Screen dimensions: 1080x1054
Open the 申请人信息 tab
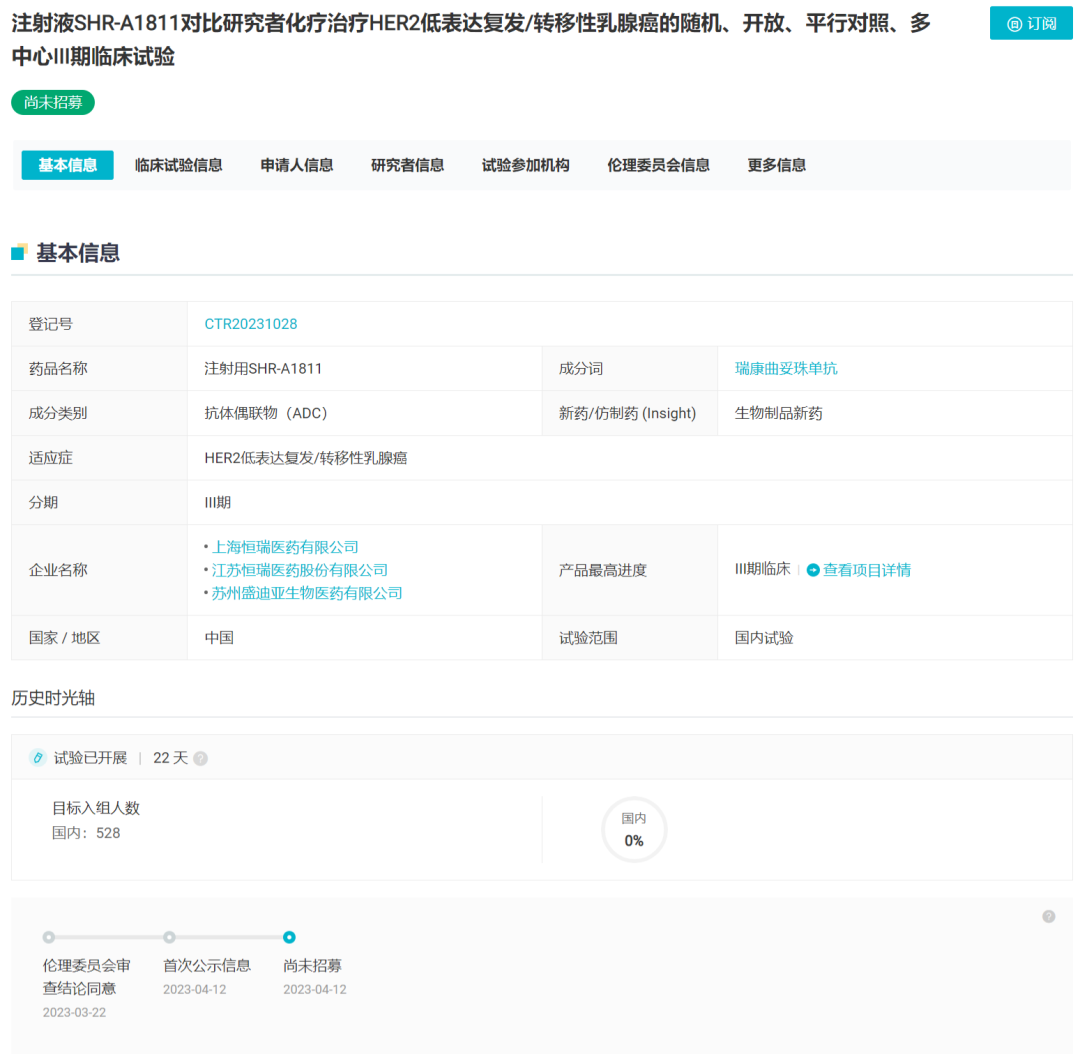(x=297, y=165)
